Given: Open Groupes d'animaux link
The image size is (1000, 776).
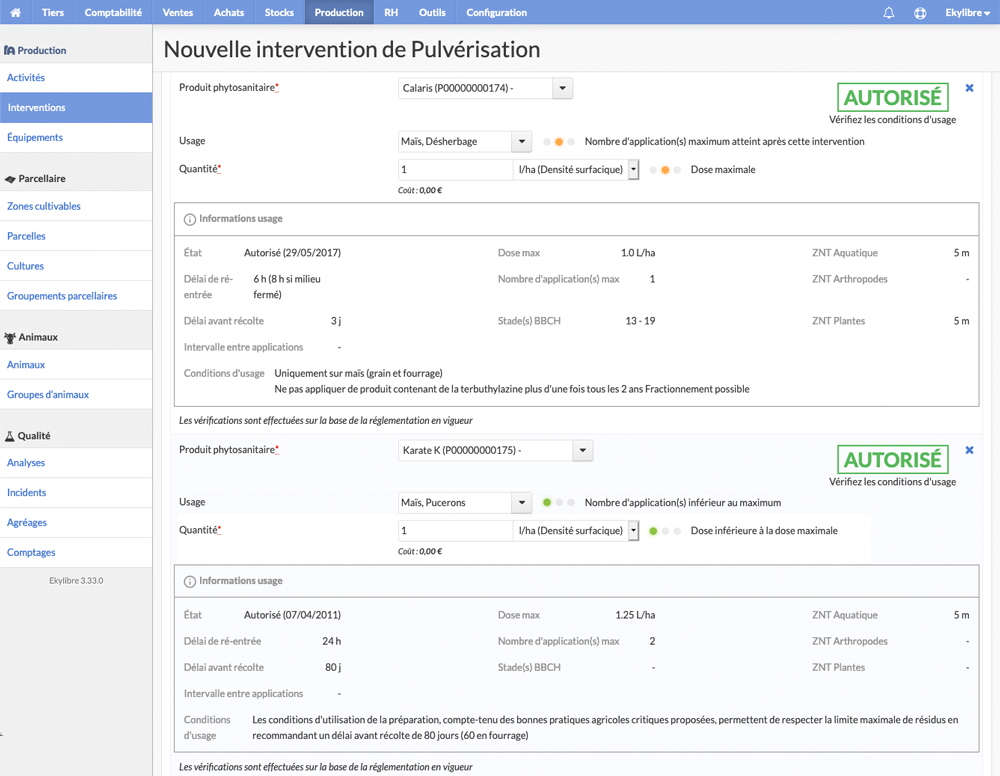Looking at the screenshot, I should tap(48, 395).
